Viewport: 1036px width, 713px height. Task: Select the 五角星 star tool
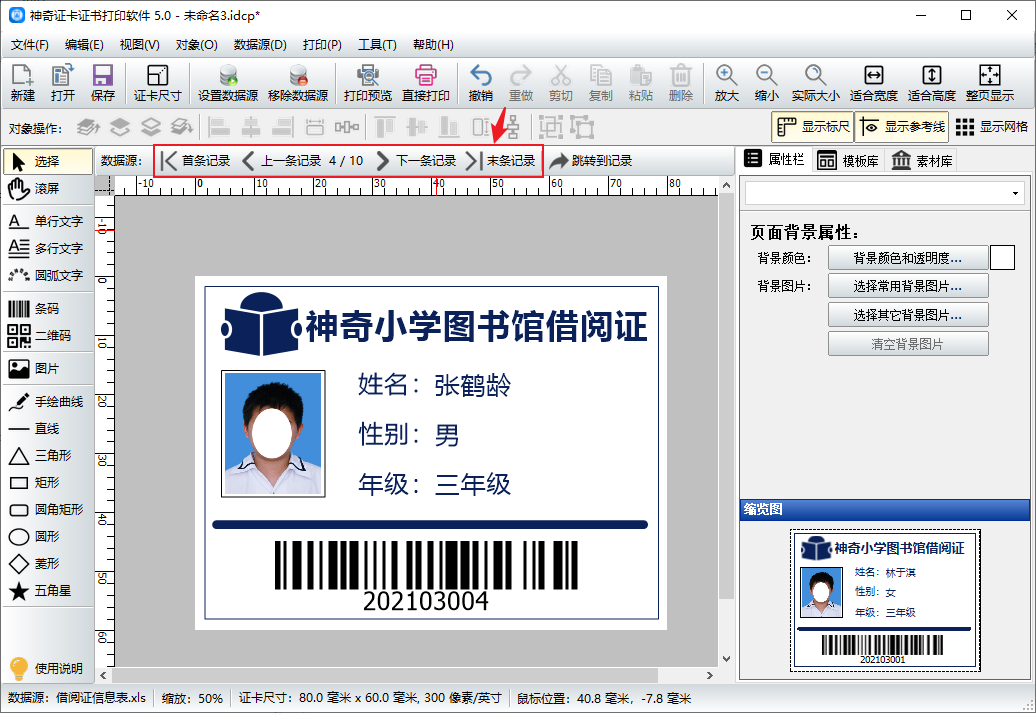pyautogui.click(x=48, y=591)
